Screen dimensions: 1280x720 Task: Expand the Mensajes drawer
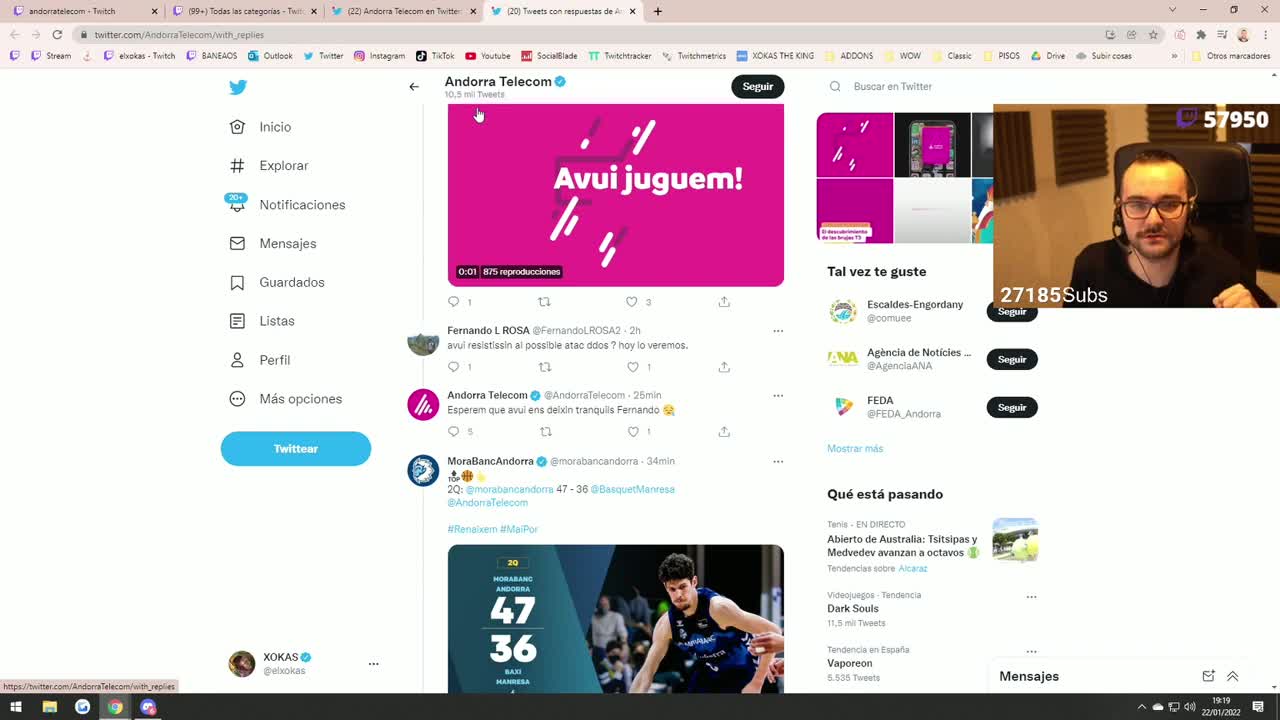pyautogui.click(x=1232, y=676)
